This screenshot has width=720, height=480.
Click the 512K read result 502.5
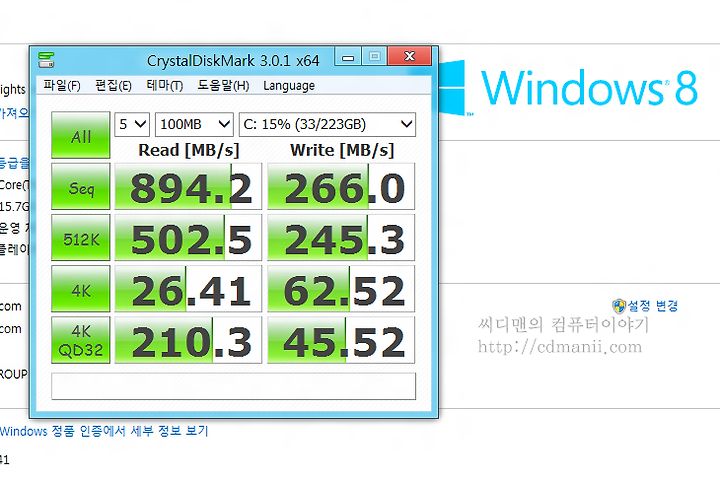tap(188, 237)
